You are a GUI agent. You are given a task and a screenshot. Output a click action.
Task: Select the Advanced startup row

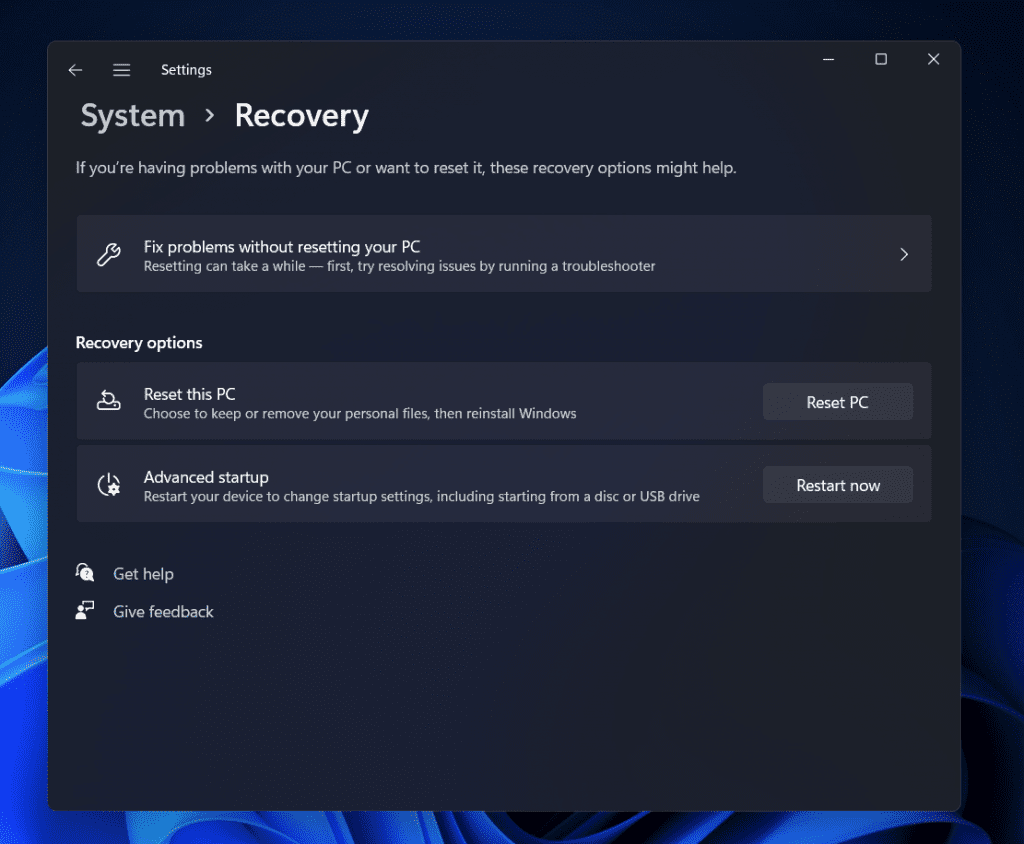coord(400,484)
